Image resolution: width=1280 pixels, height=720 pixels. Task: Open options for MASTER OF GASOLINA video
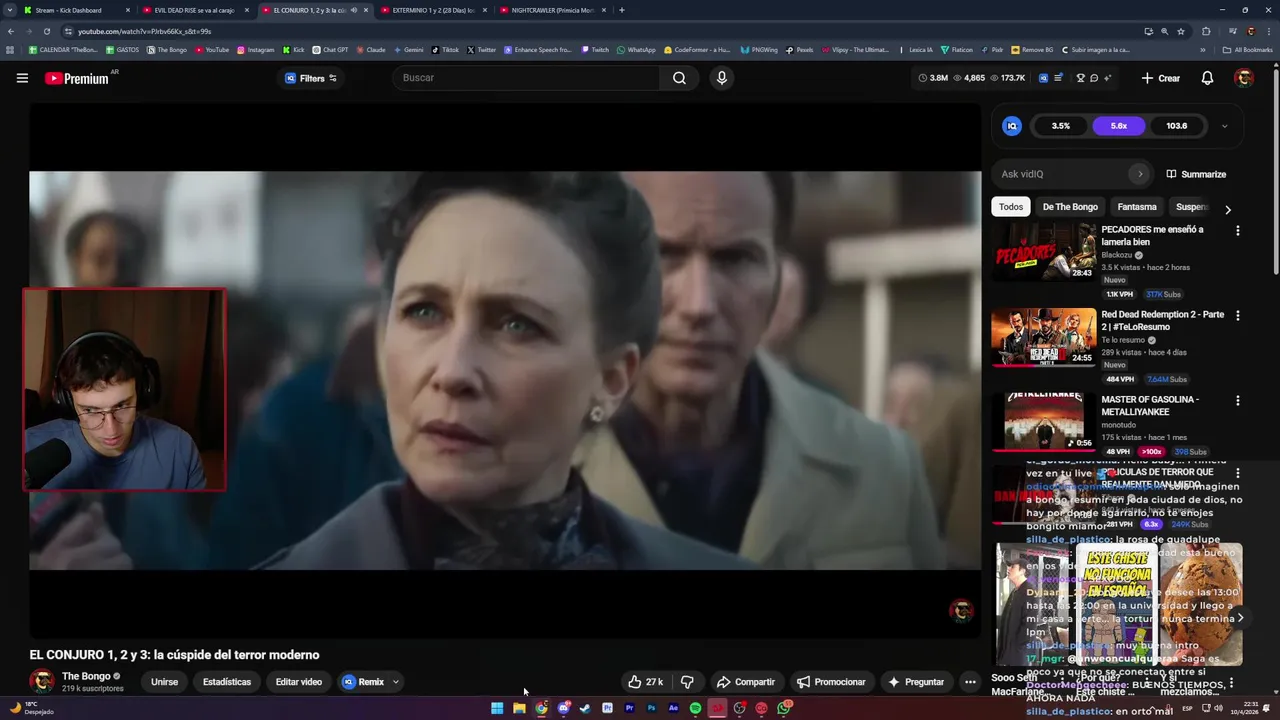tap(1238, 401)
